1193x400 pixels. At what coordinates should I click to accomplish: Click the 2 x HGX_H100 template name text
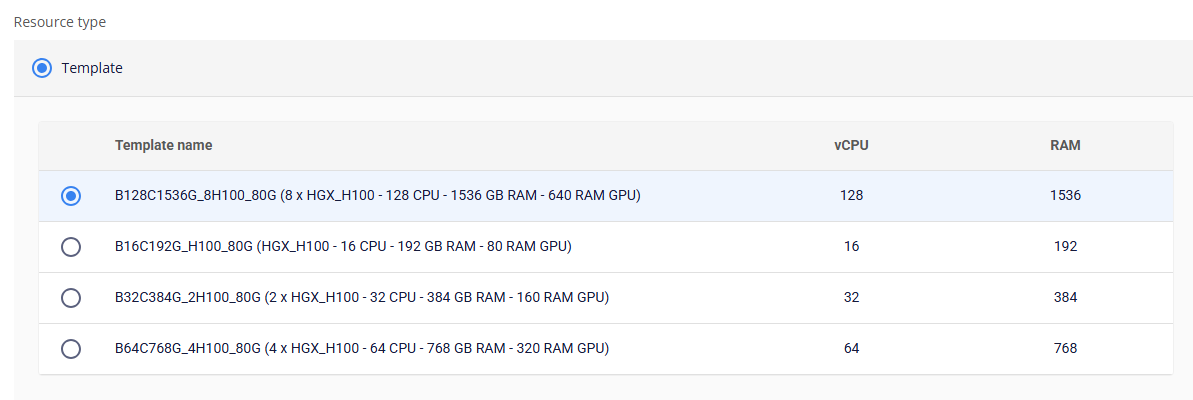point(361,298)
